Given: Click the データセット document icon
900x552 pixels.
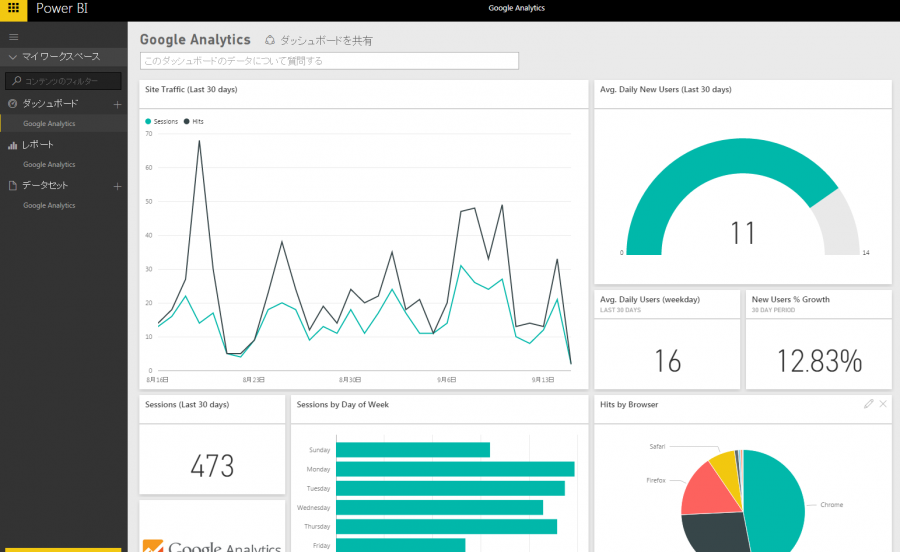Looking at the screenshot, I should coord(13,186).
